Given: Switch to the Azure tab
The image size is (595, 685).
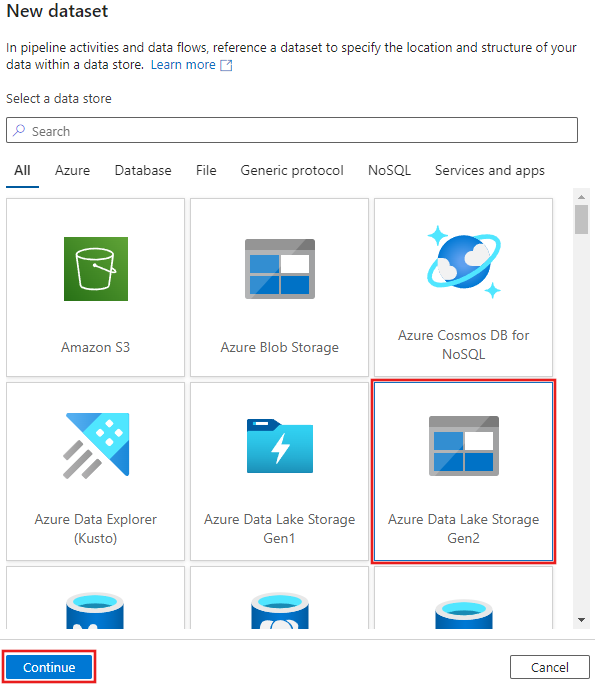Looking at the screenshot, I should [x=73, y=170].
